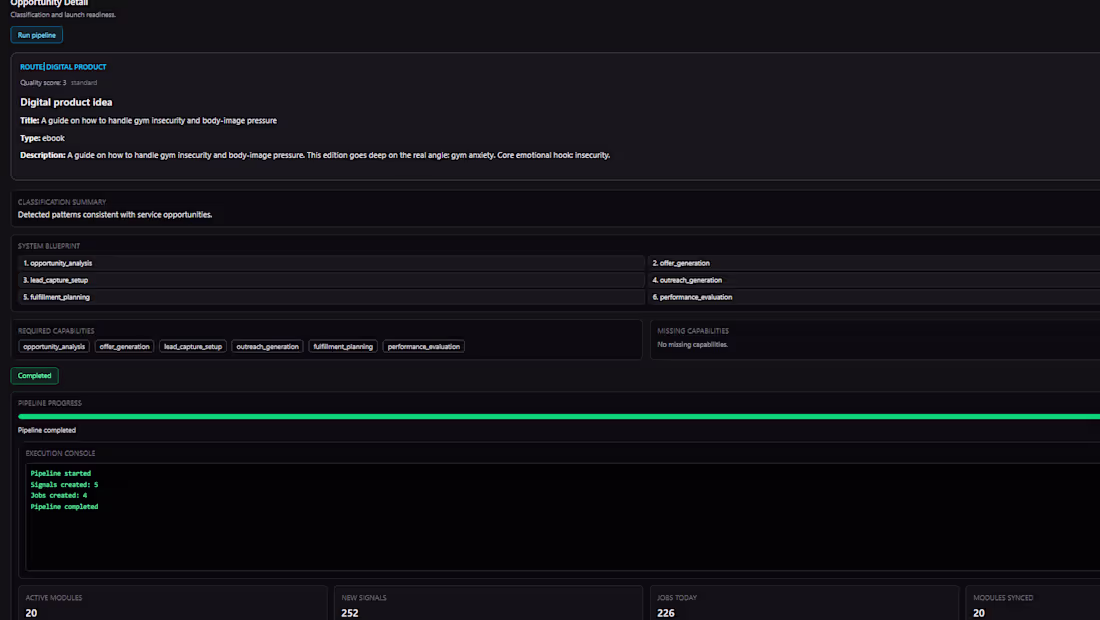Select blueprint step 4. outreach_generation
1100x620 pixels.
873,280
